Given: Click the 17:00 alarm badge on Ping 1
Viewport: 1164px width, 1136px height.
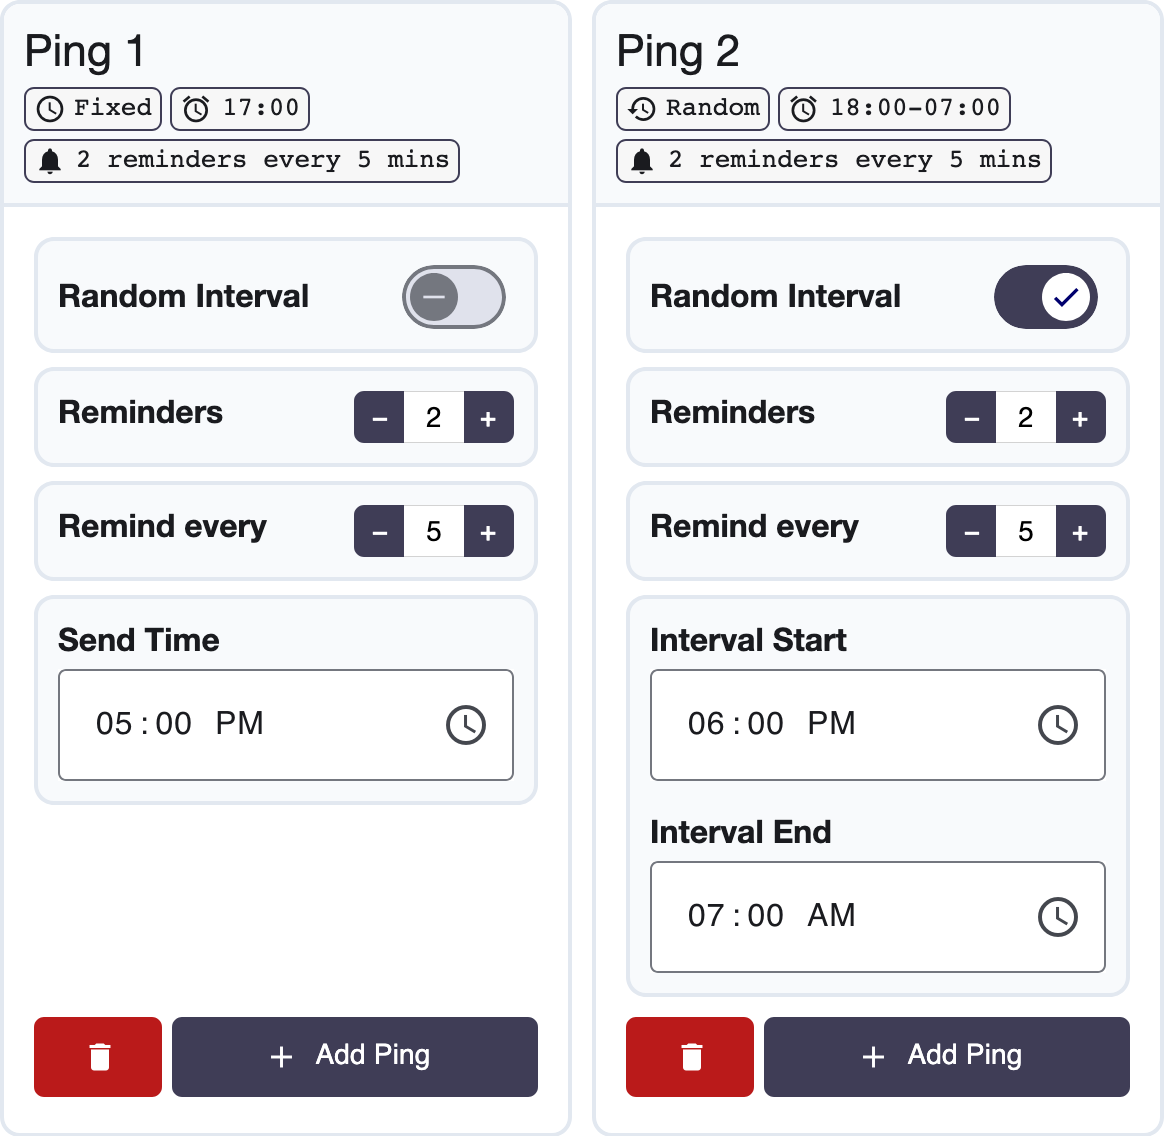Looking at the screenshot, I should click(x=240, y=109).
